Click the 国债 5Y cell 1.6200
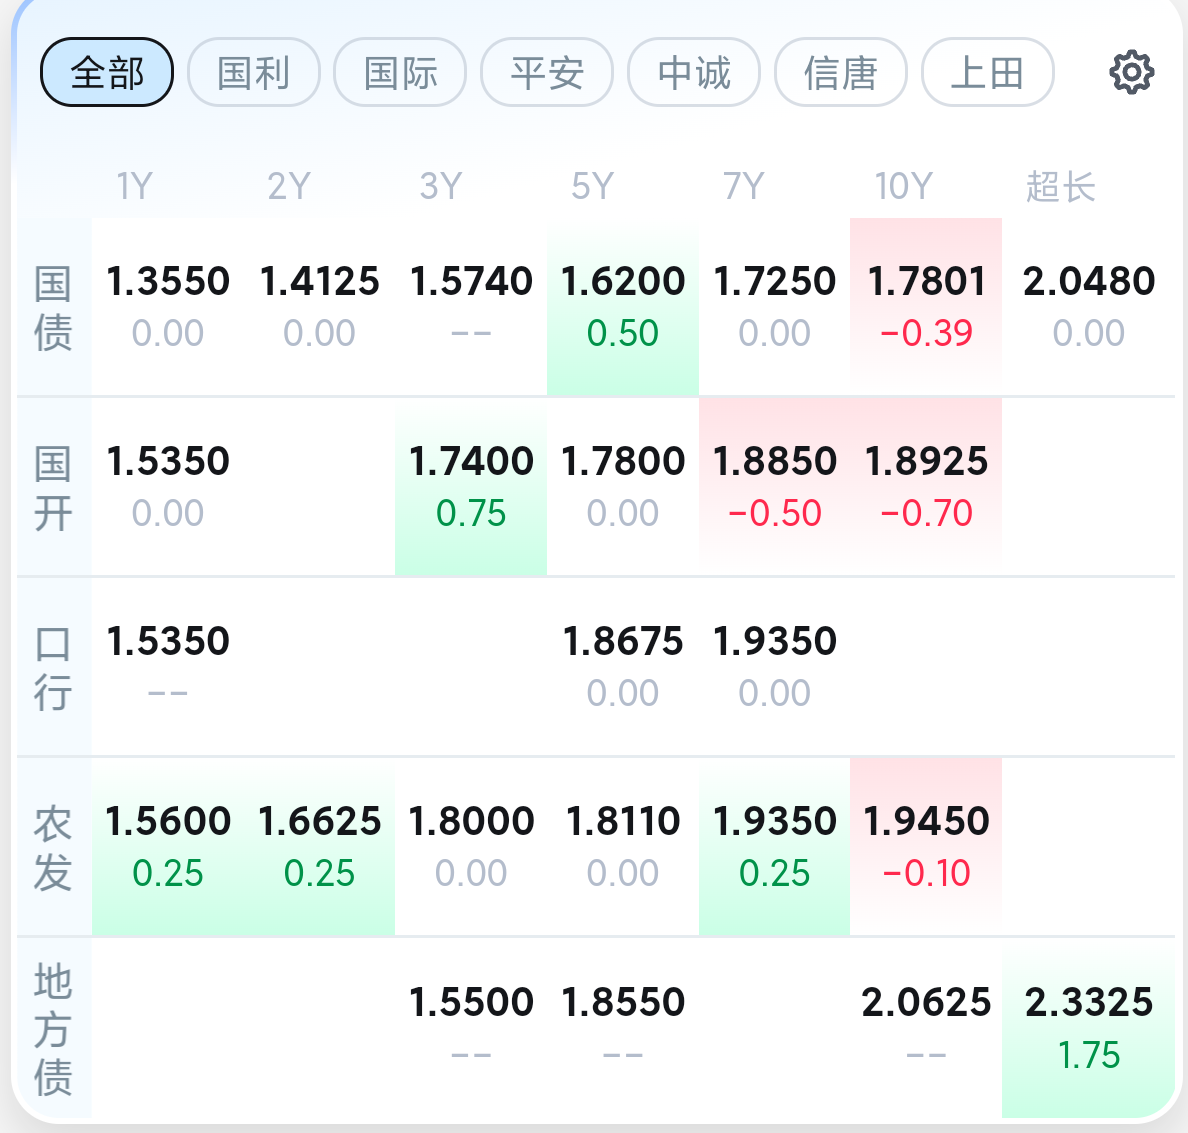The image size is (1188, 1133). pos(623,306)
